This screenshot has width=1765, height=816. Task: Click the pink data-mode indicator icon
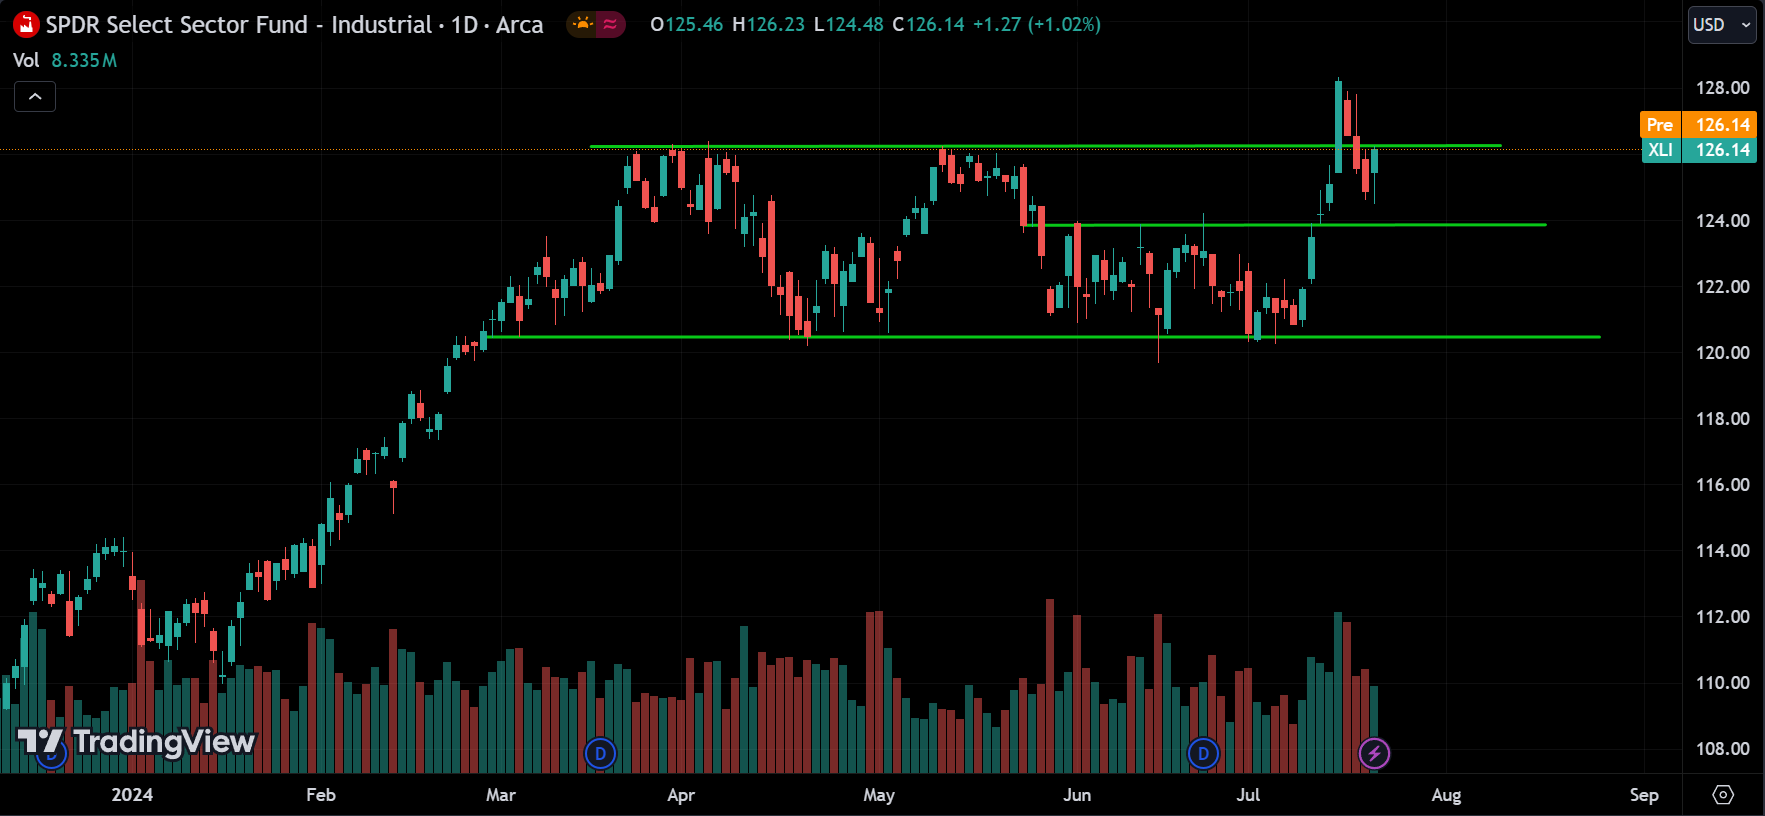pyautogui.click(x=610, y=24)
